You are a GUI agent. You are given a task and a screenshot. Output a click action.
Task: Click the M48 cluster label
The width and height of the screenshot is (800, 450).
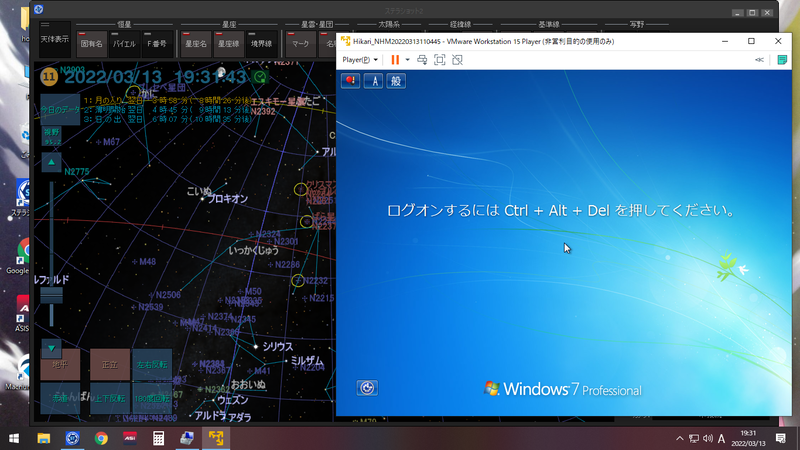click(x=147, y=262)
